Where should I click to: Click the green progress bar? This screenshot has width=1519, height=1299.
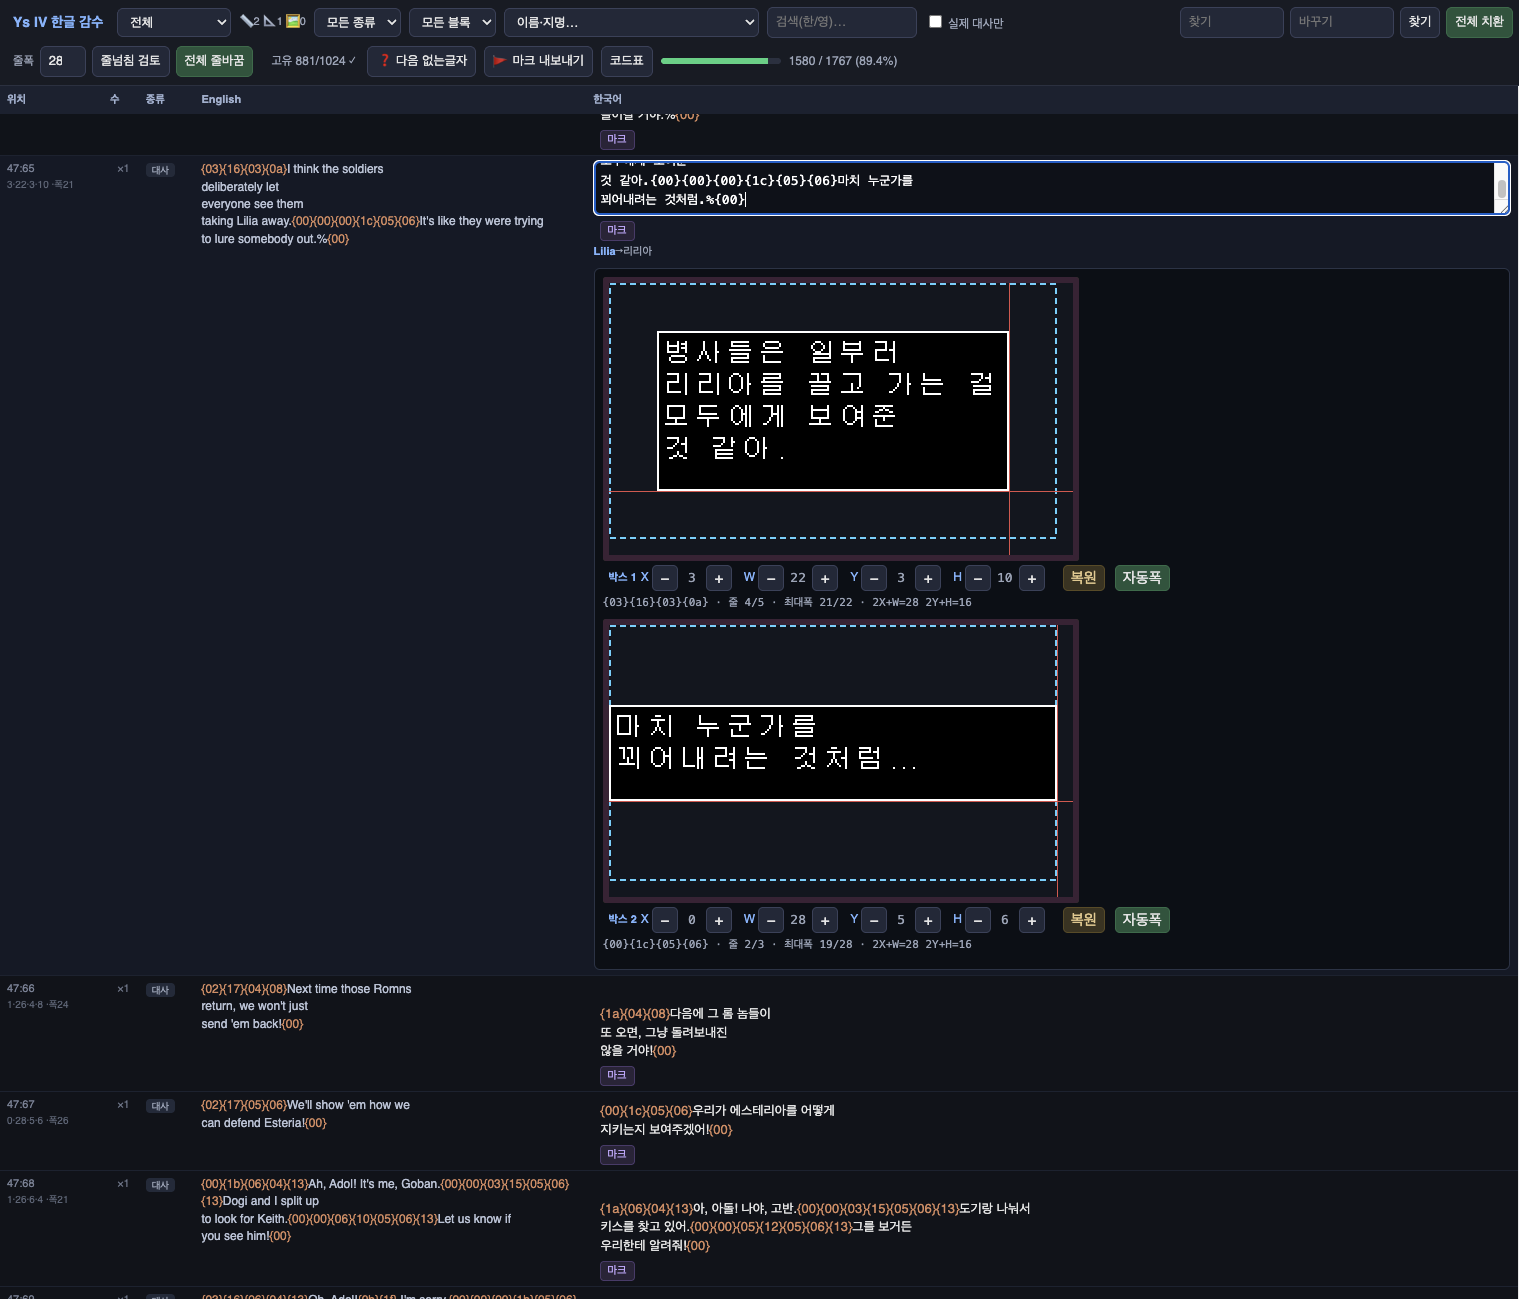click(x=721, y=61)
